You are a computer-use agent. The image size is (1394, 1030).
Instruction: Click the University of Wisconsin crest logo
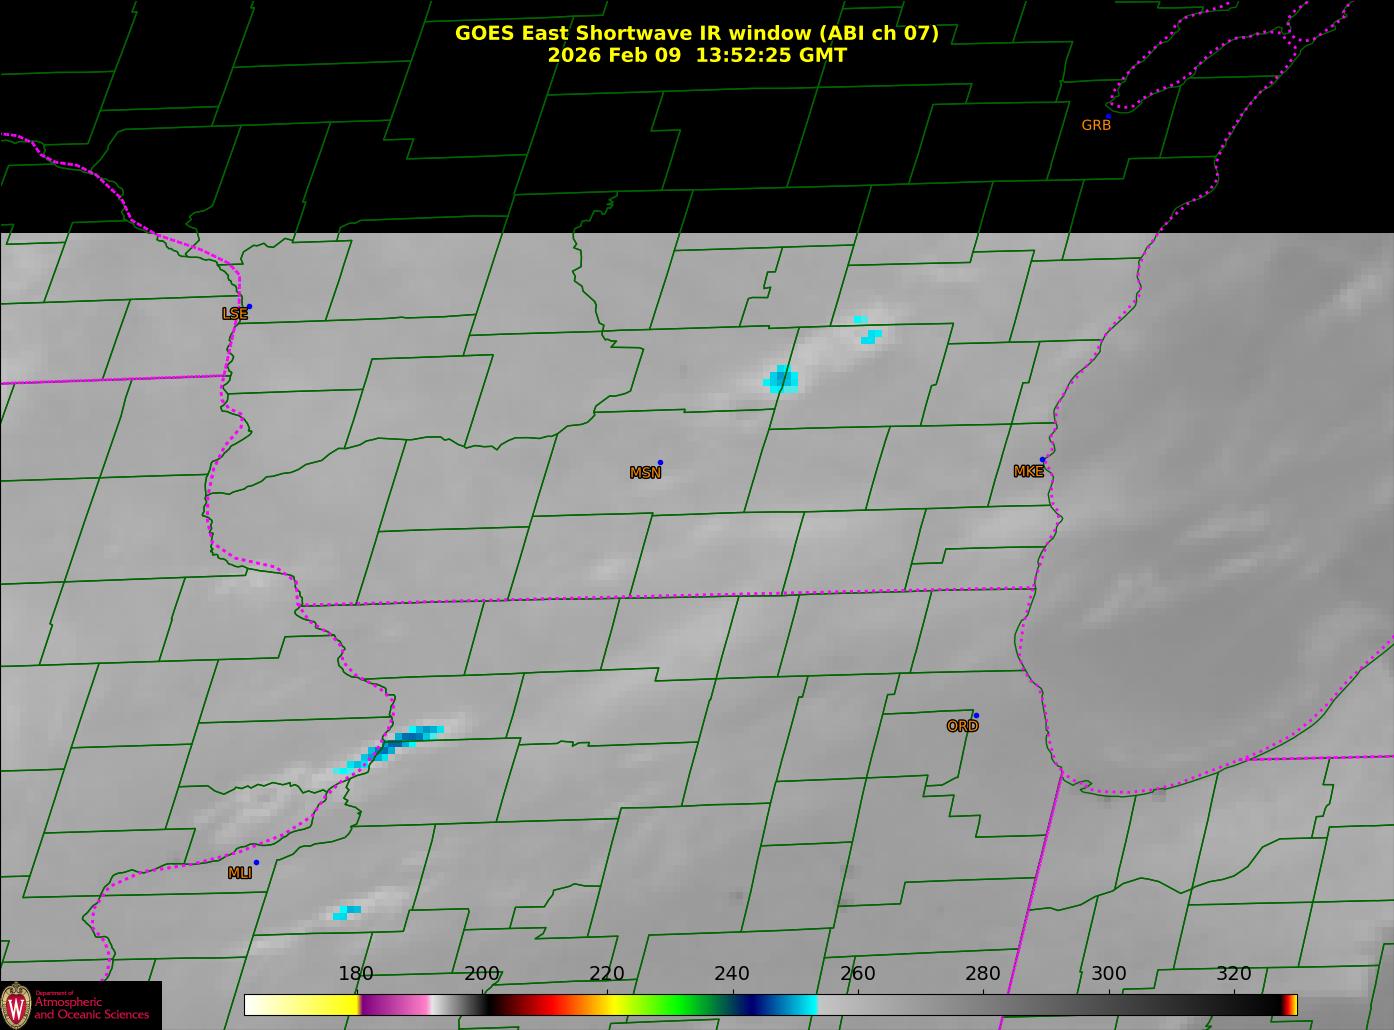(16, 1004)
